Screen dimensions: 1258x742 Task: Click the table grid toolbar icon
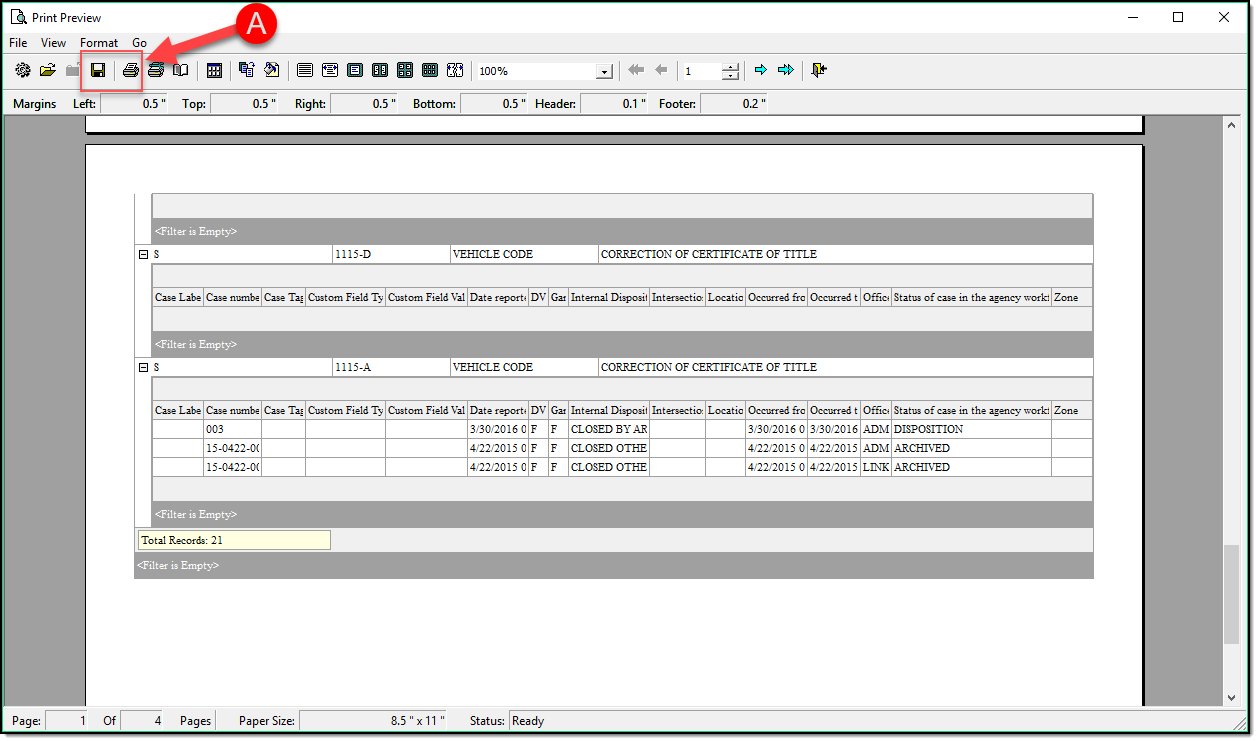pyautogui.click(x=214, y=70)
